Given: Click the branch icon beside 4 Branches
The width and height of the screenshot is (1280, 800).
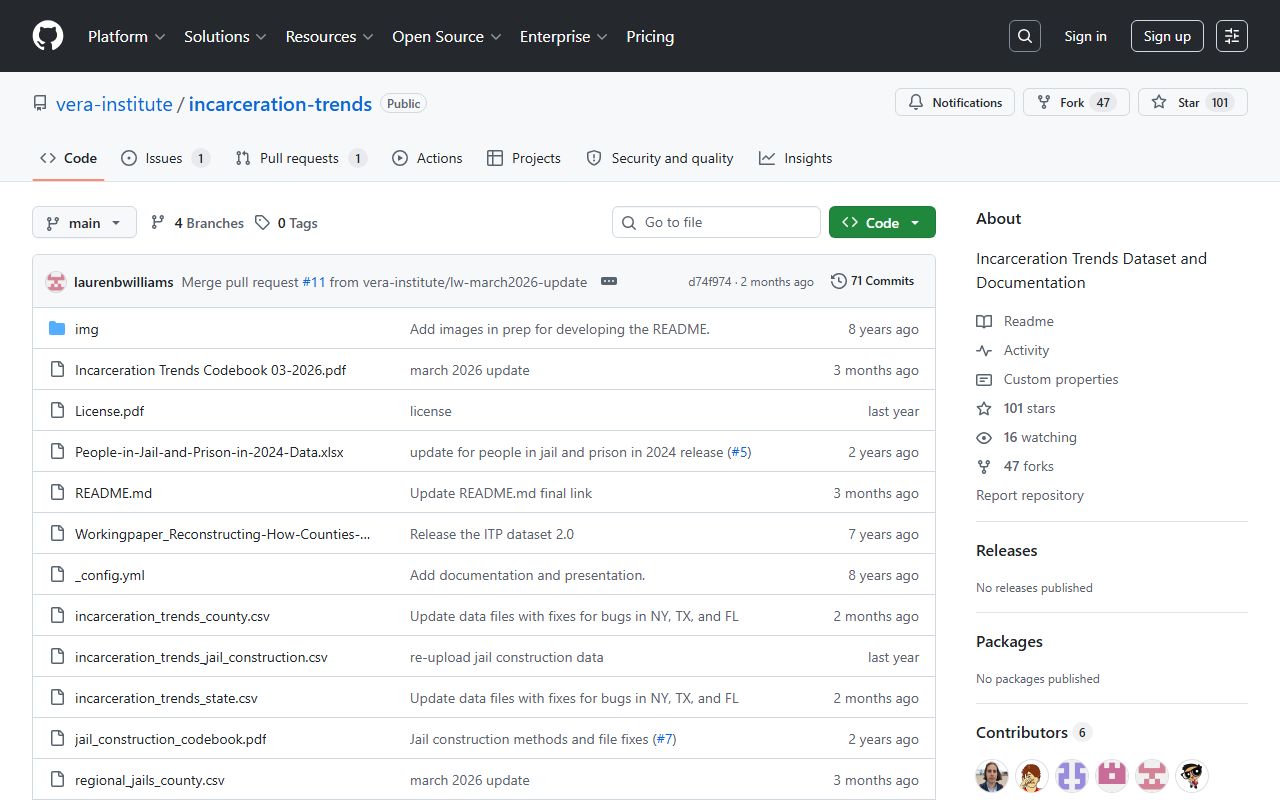Looking at the screenshot, I should click(x=158, y=223).
